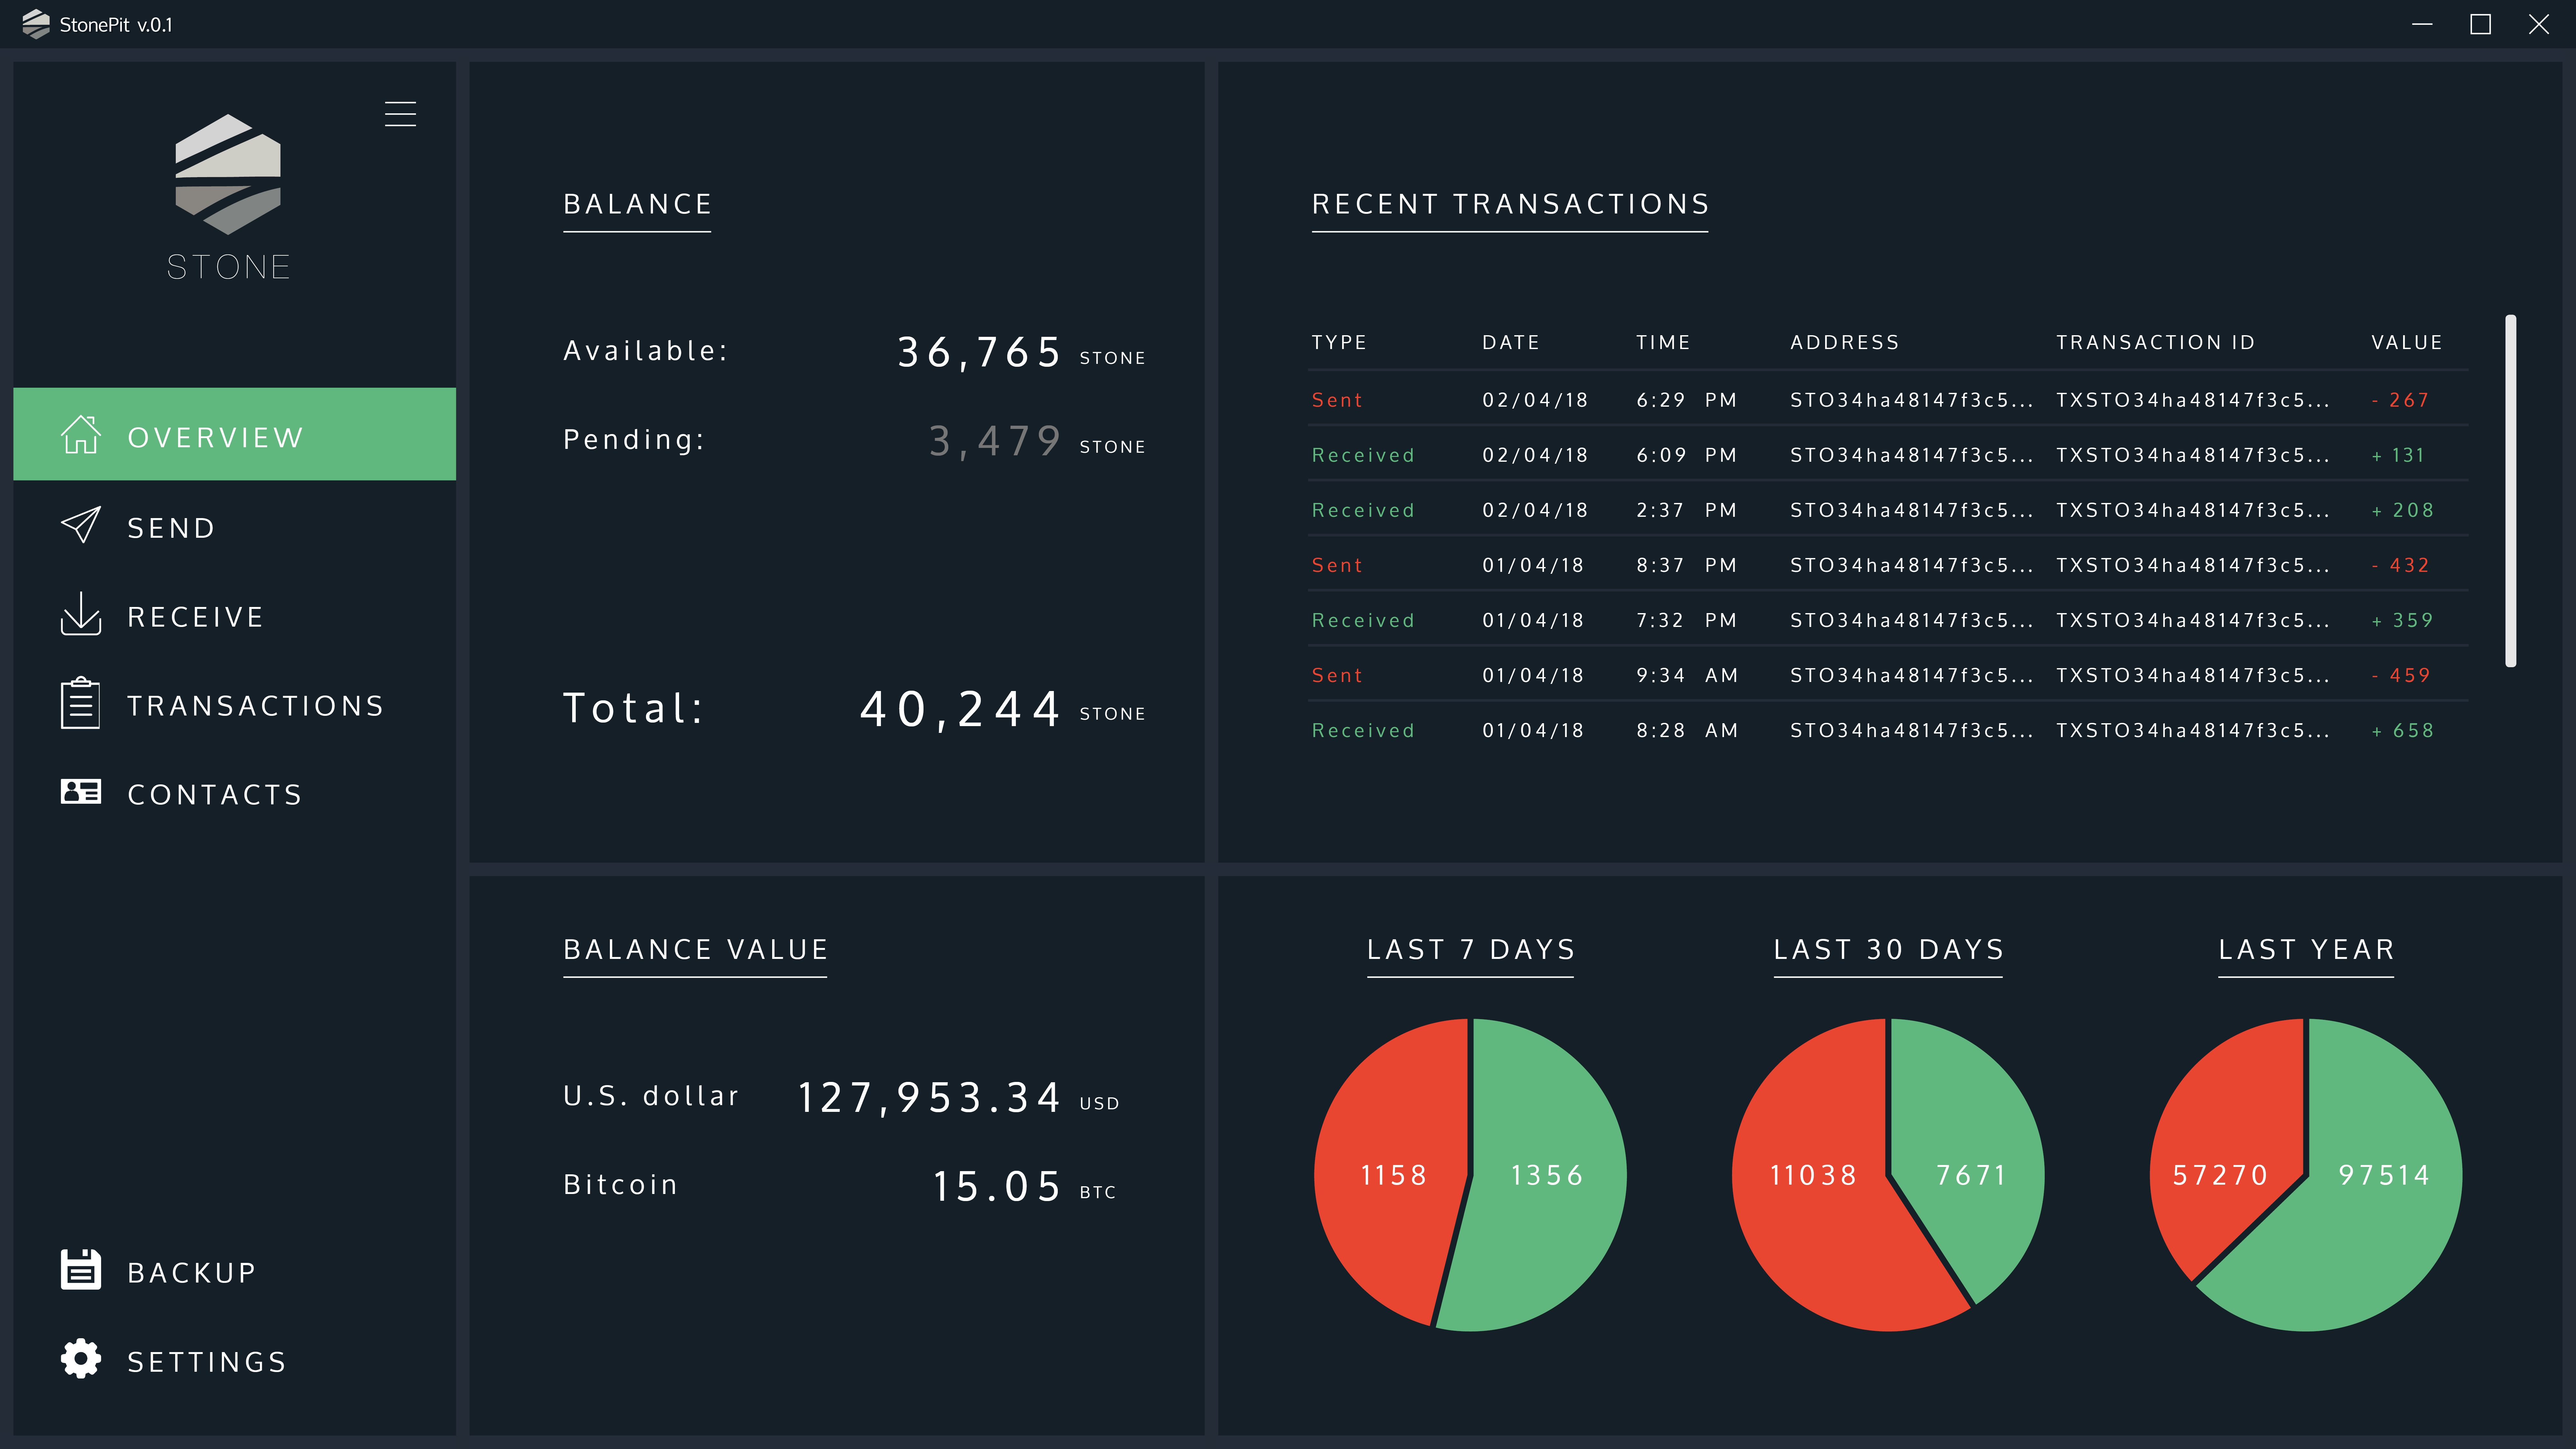Click the StonePit title bar app icon
Screen dimensions: 2576x1449
pos(36,24)
